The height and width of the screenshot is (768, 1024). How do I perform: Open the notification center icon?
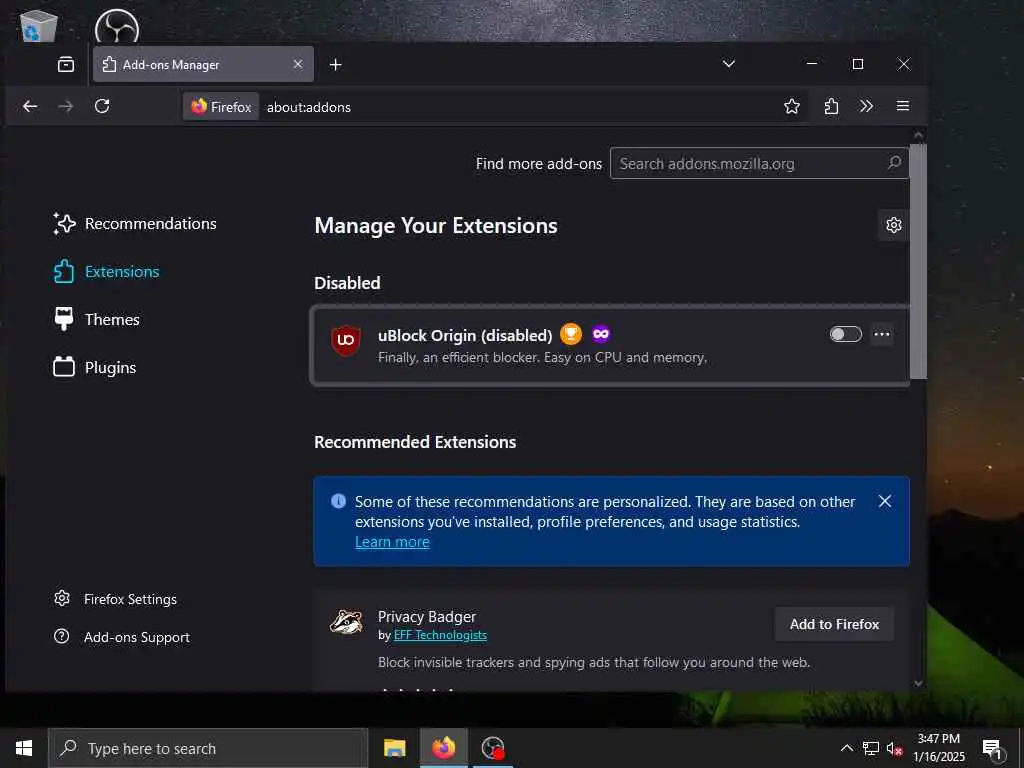click(992, 749)
